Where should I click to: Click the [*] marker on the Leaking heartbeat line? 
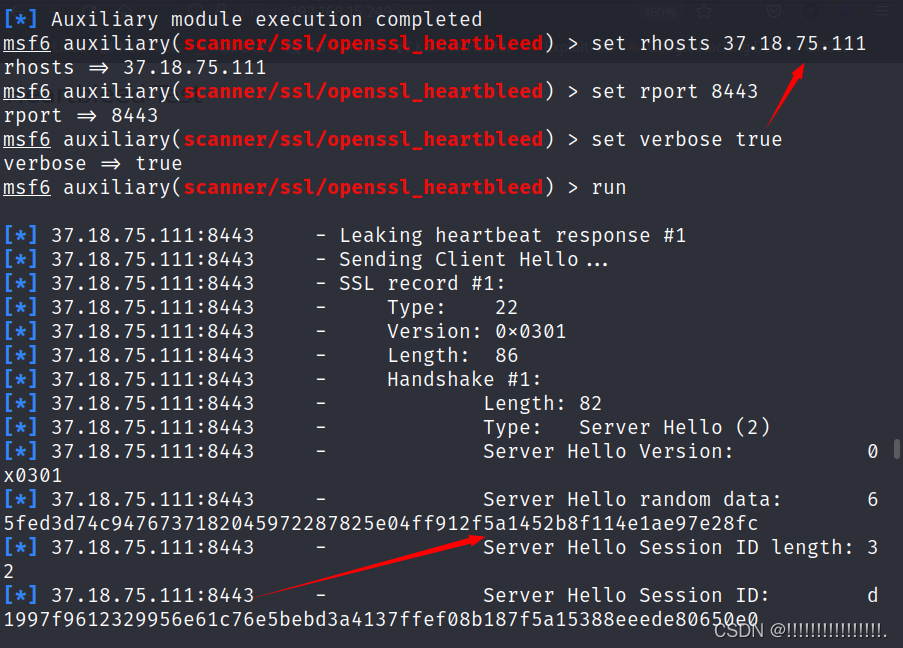pyautogui.click(x=21, y=236)
